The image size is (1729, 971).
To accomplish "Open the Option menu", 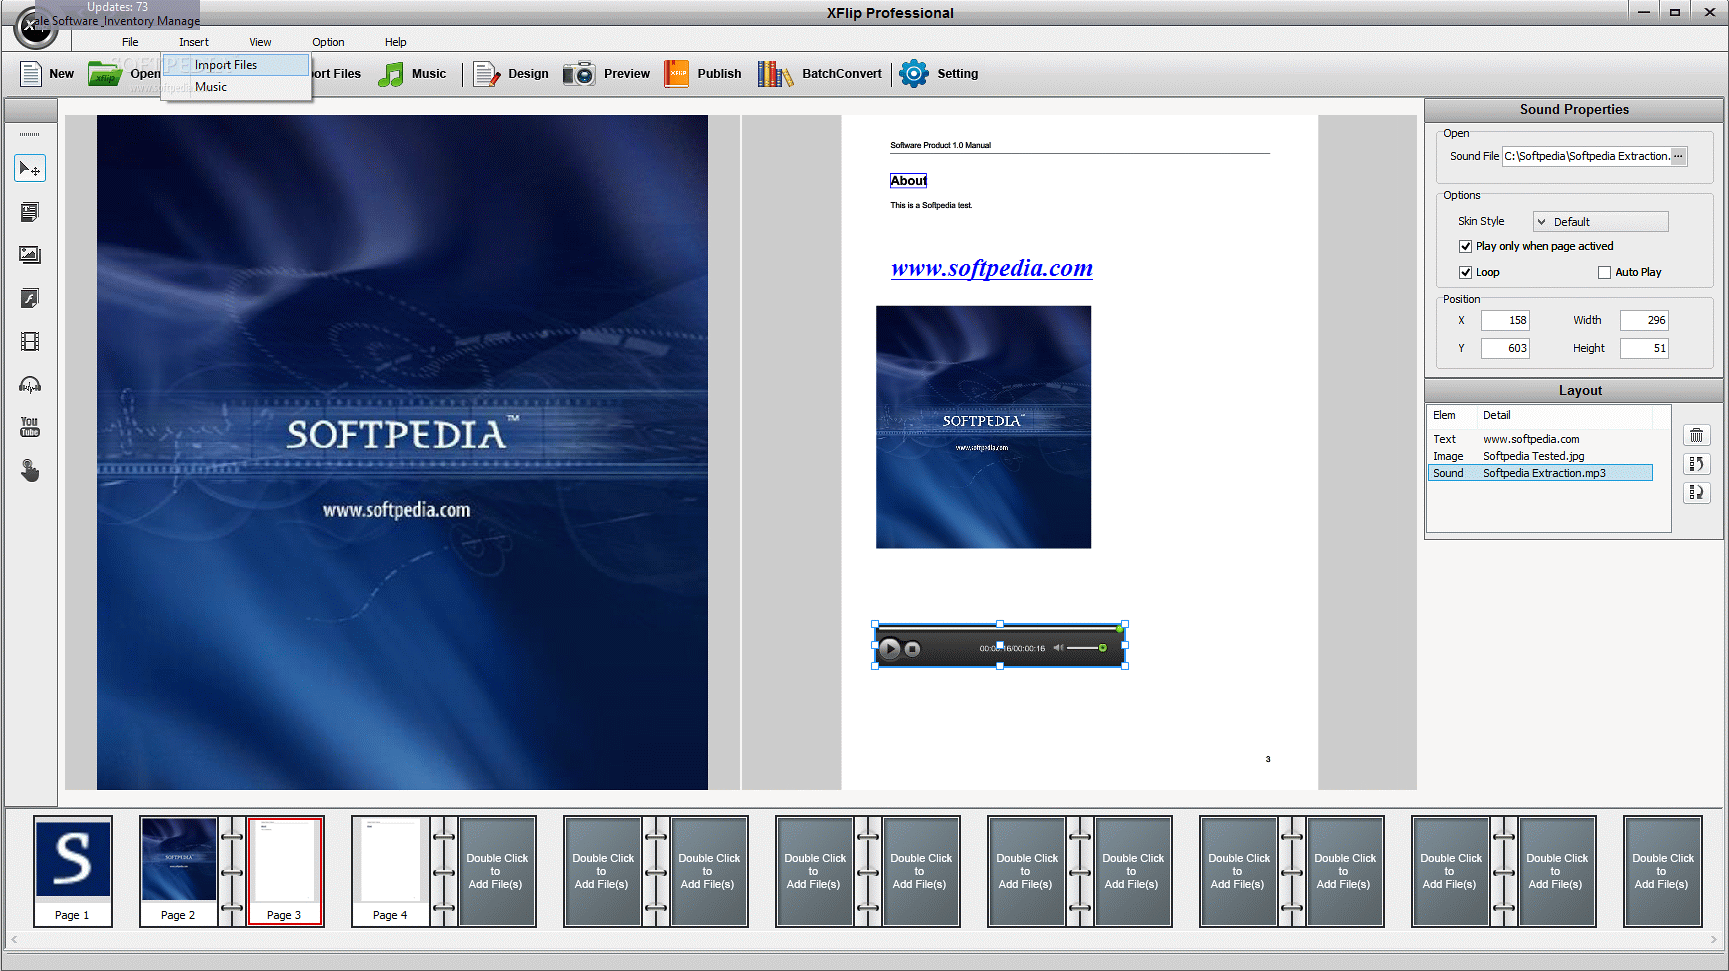I will pyautogui.click(x=328, y=42).
